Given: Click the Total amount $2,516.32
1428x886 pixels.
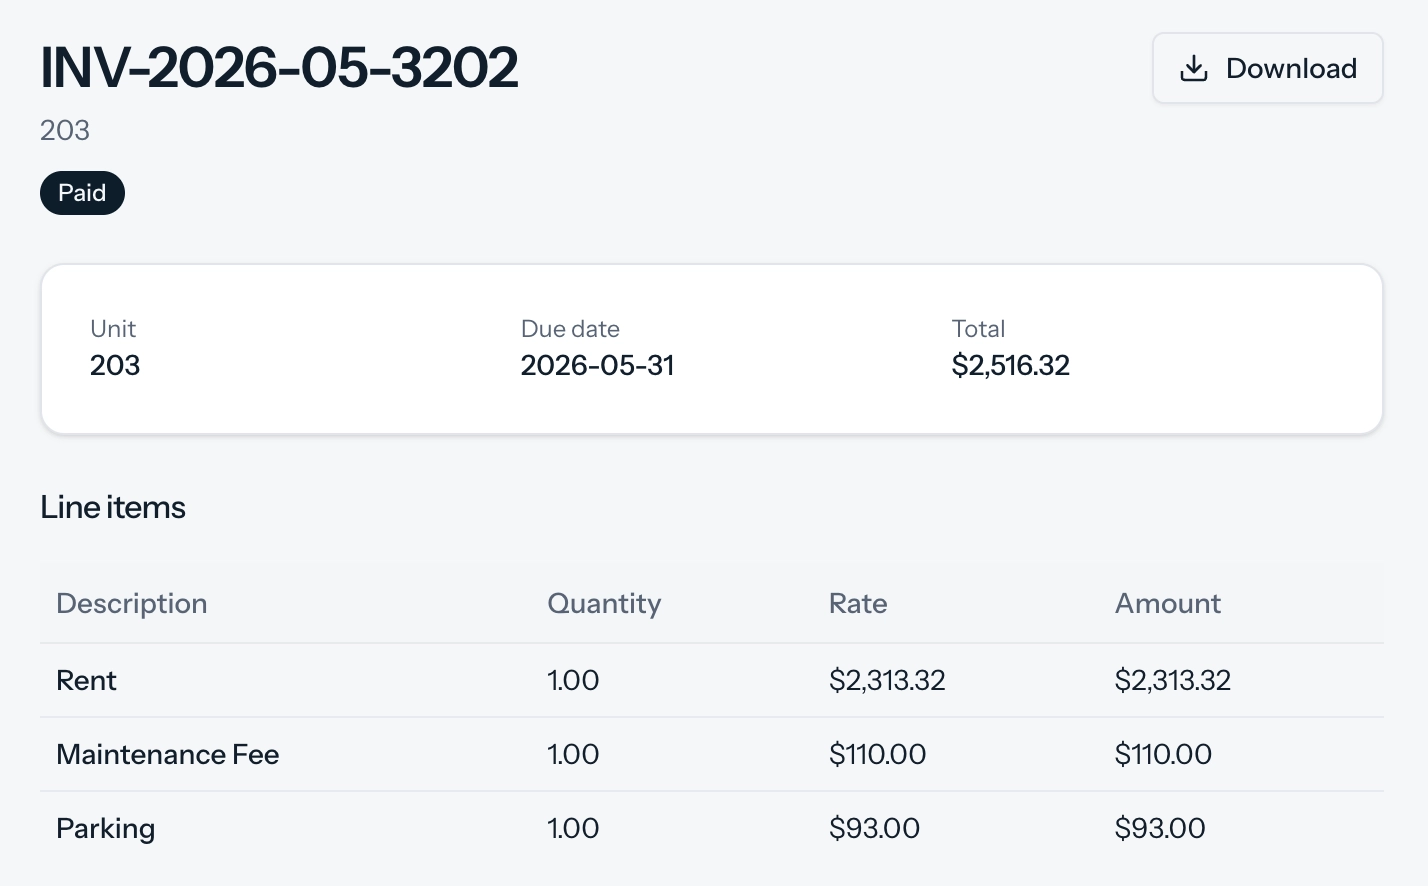Looking at the screenshot, I should [1010, 365].
